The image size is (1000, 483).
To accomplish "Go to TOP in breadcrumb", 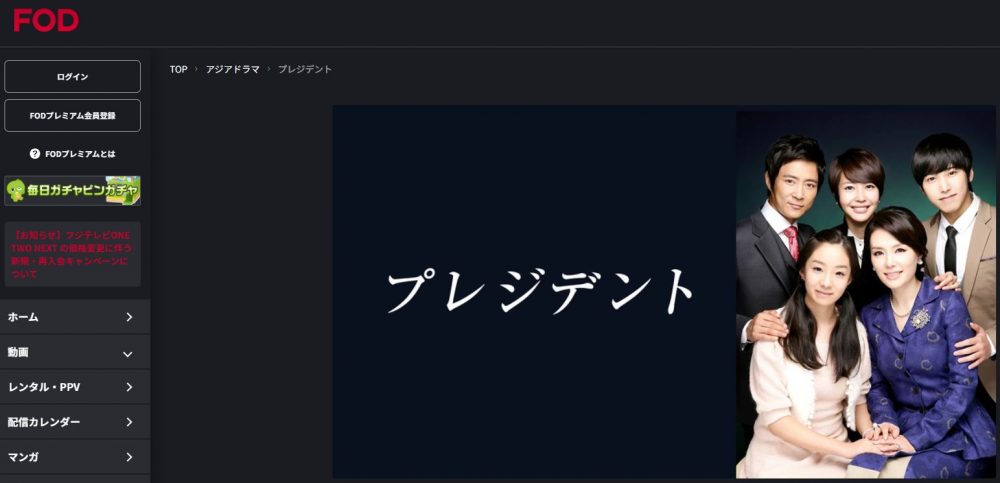I will tap(179, 70).
